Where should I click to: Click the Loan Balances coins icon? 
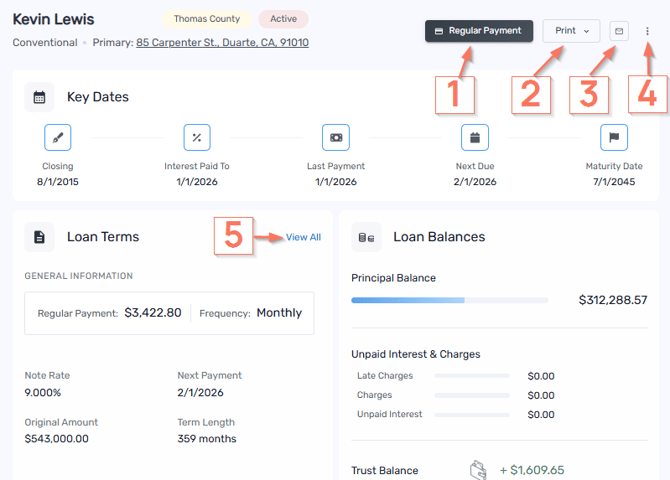pos(367,237)
